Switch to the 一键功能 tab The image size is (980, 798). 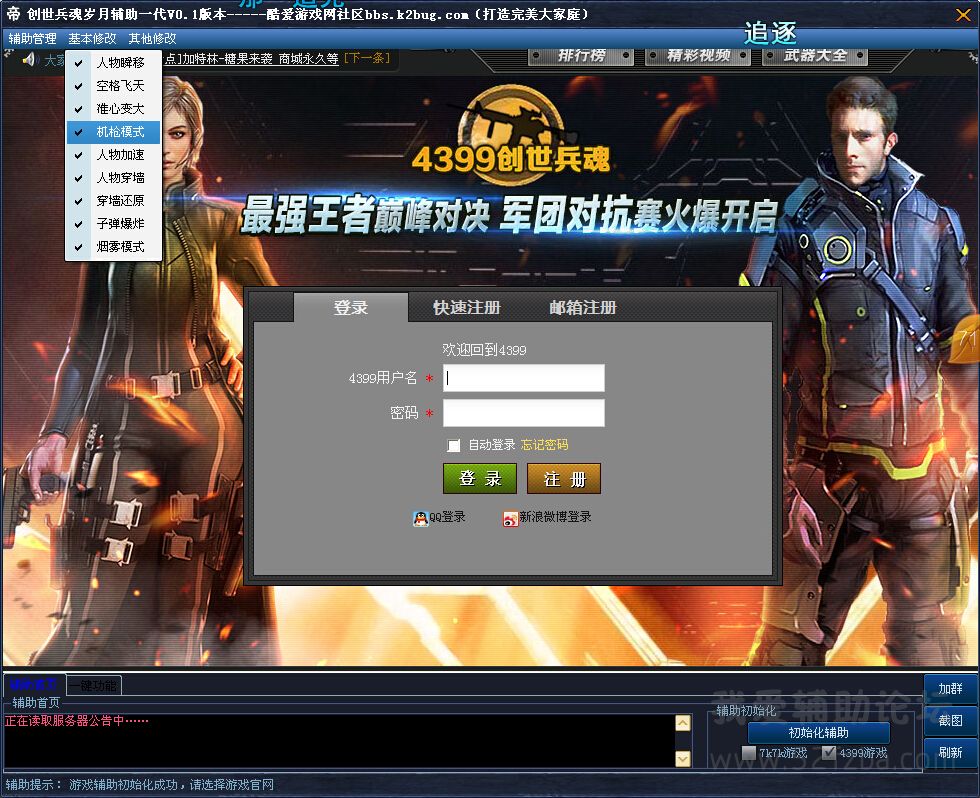point(93,686)
